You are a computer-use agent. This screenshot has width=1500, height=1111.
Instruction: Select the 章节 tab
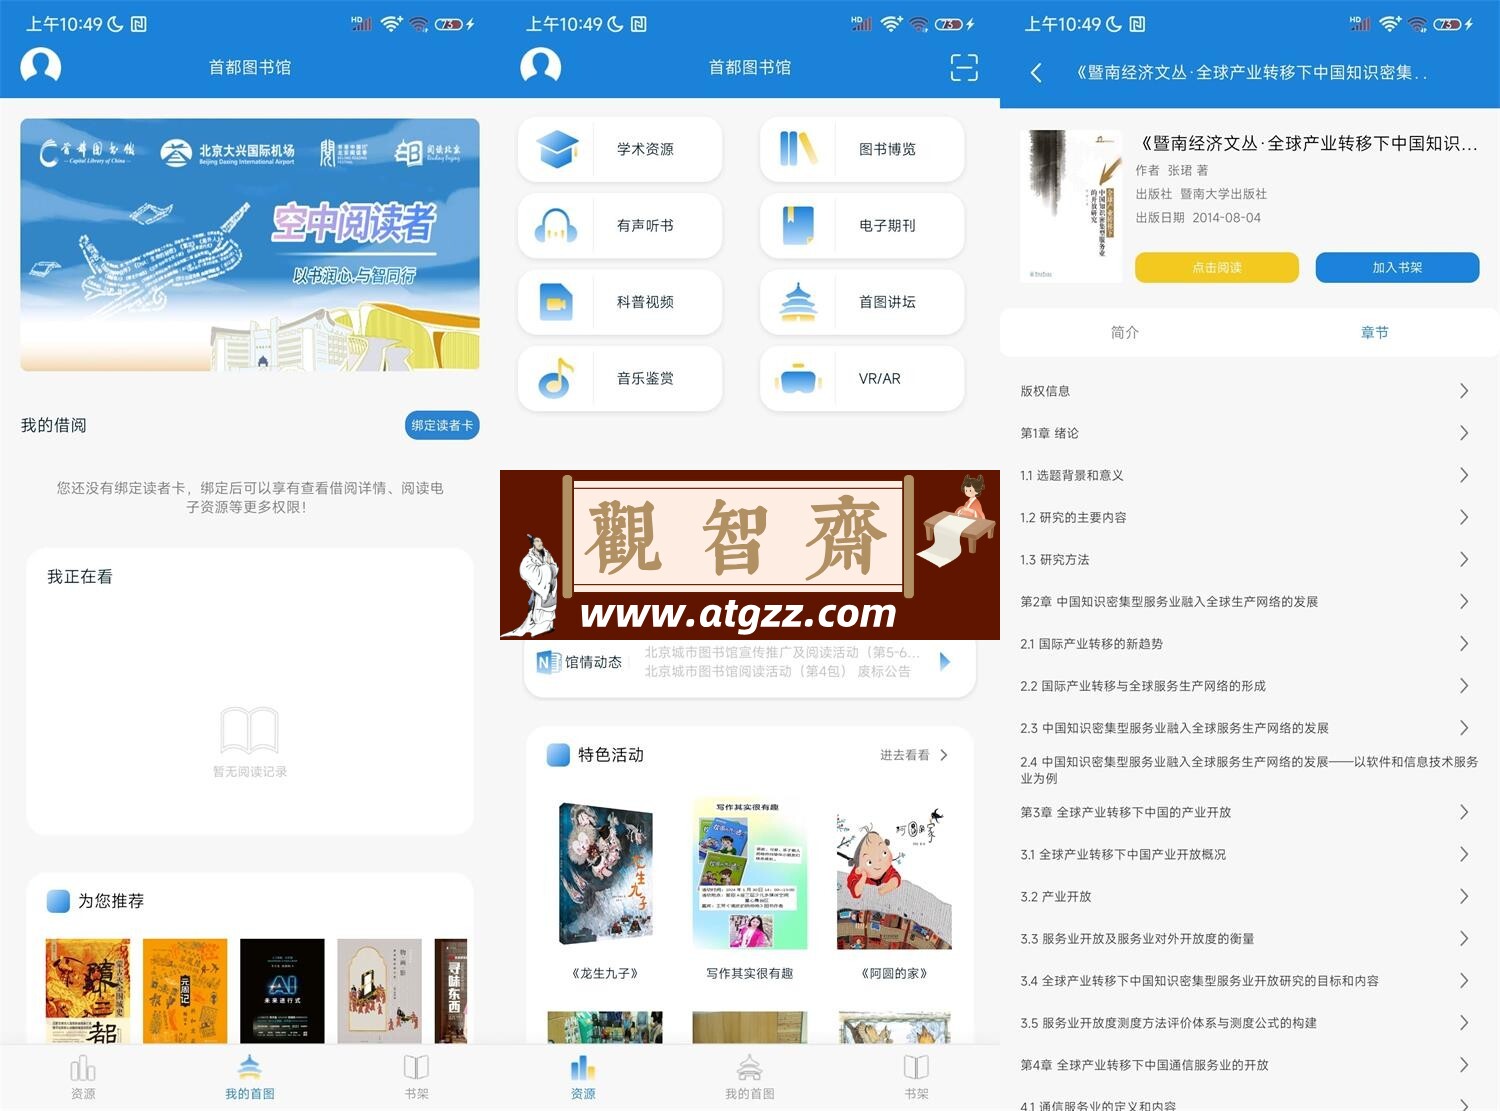[1375, 332]
